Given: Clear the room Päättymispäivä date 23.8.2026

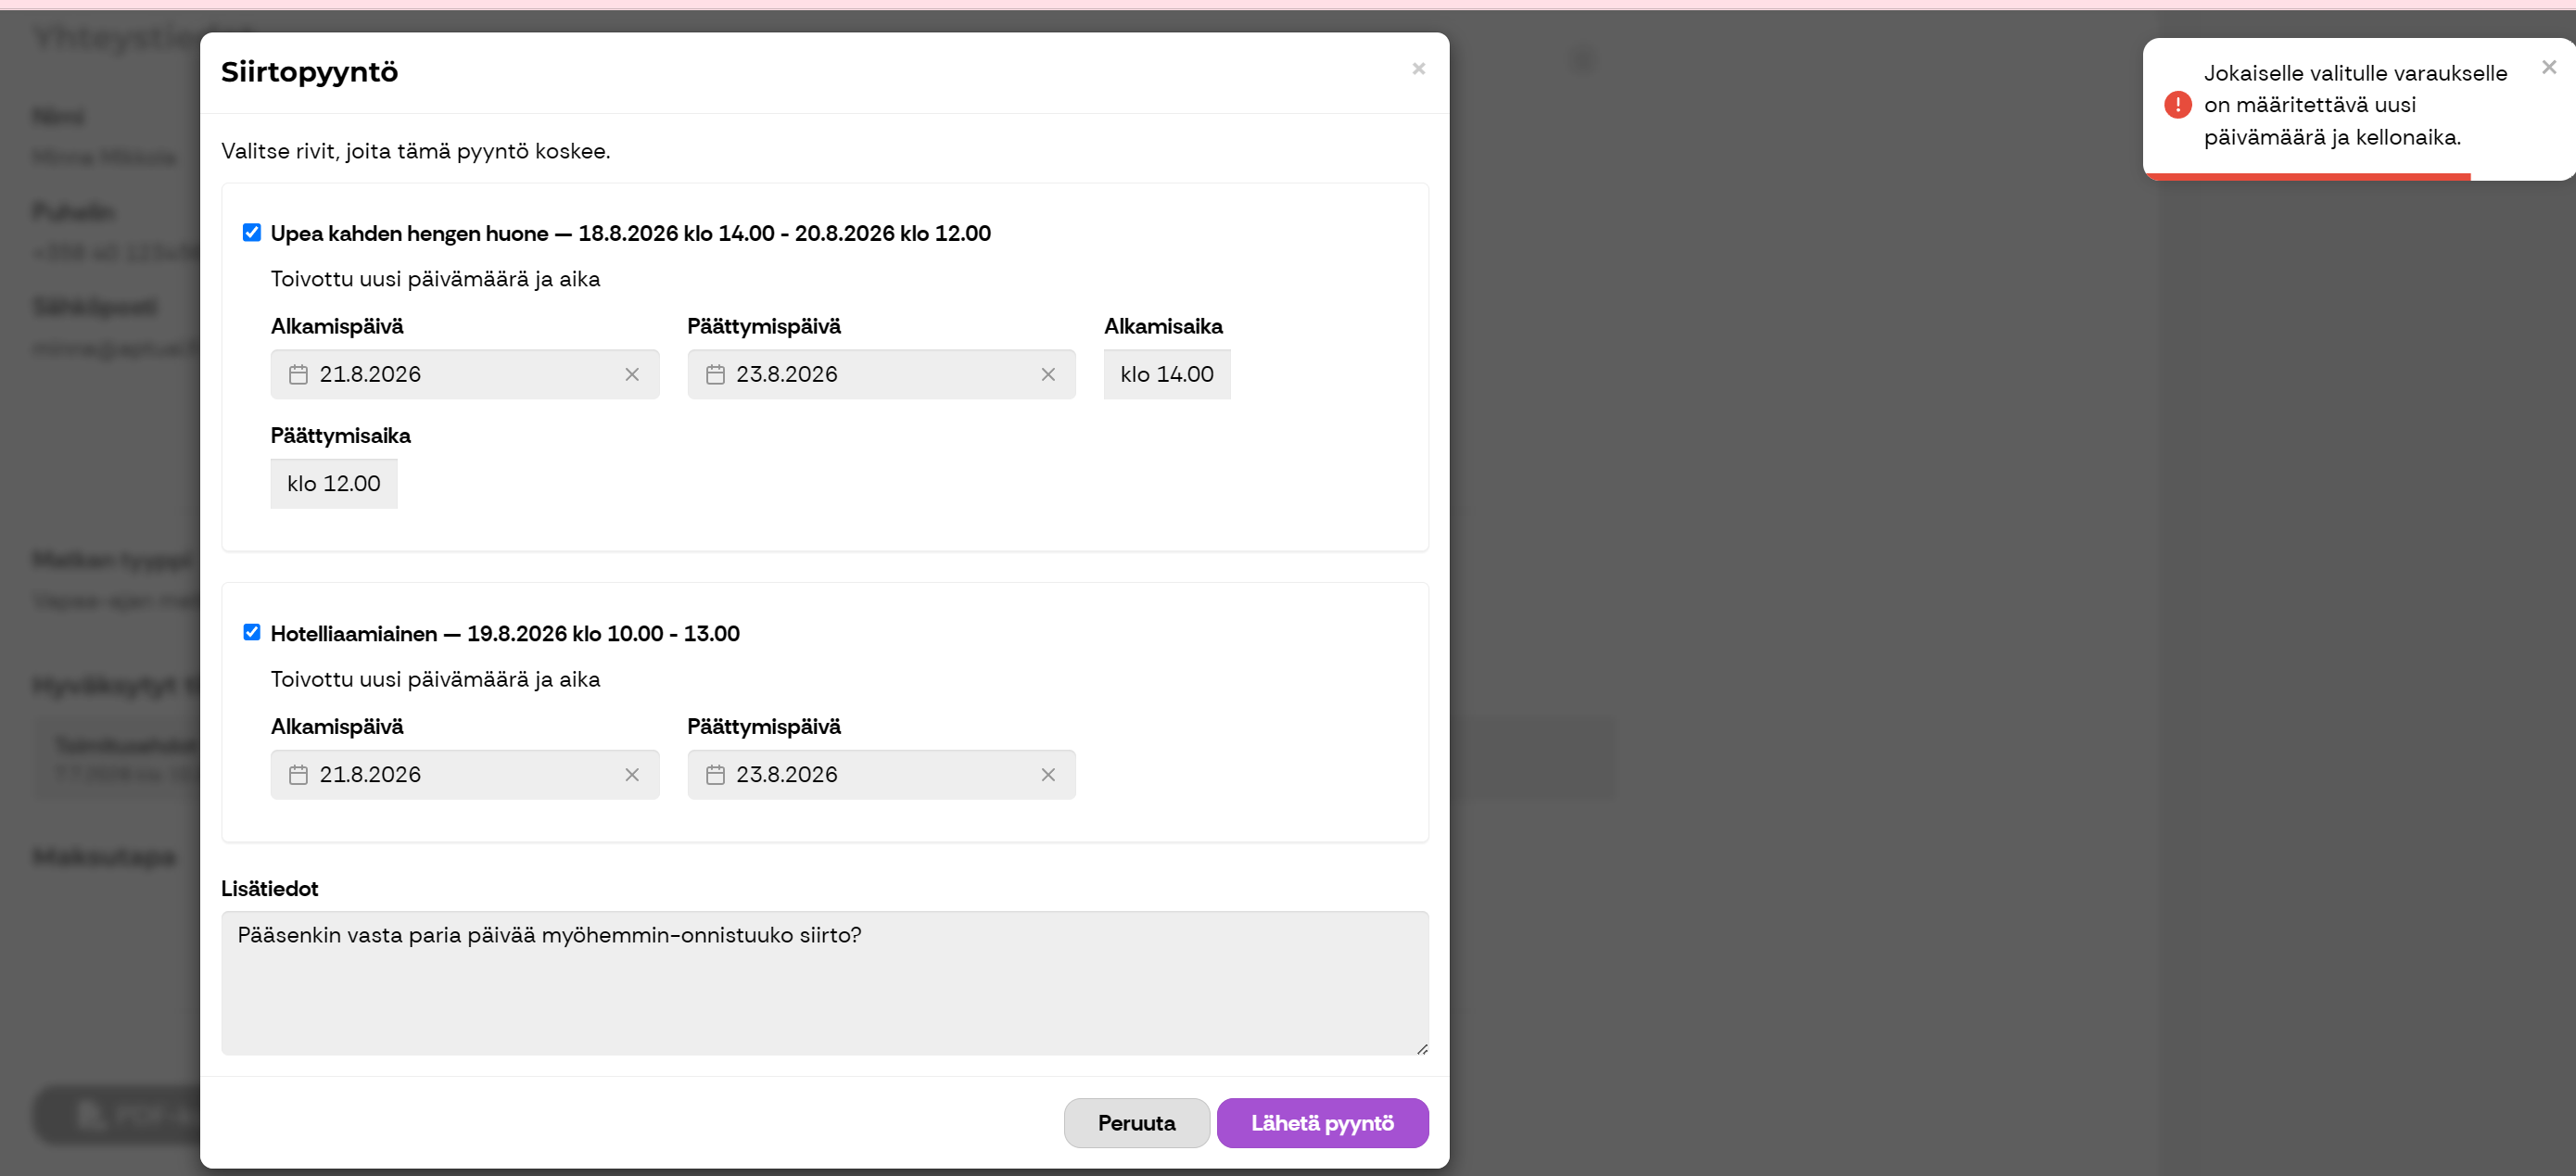Looking at the screenshot, I should 1048,374.
